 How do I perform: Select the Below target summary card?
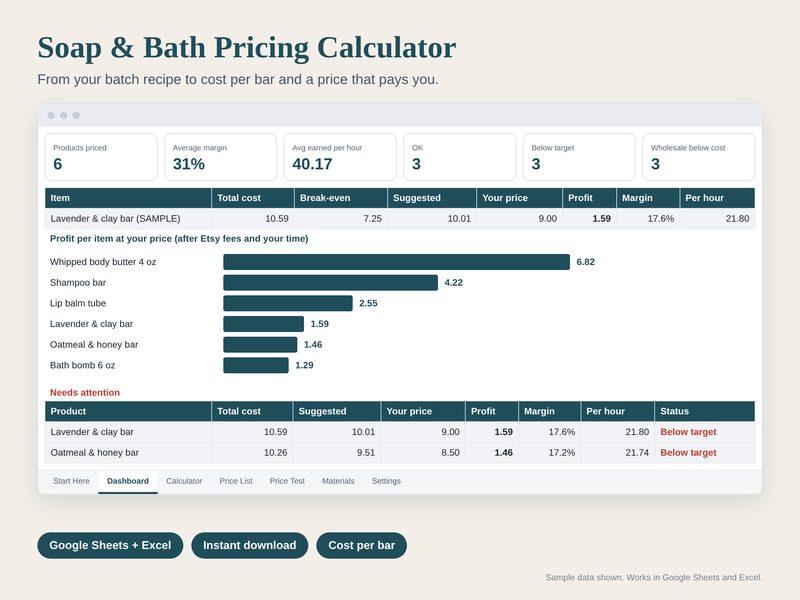[579, 157]
